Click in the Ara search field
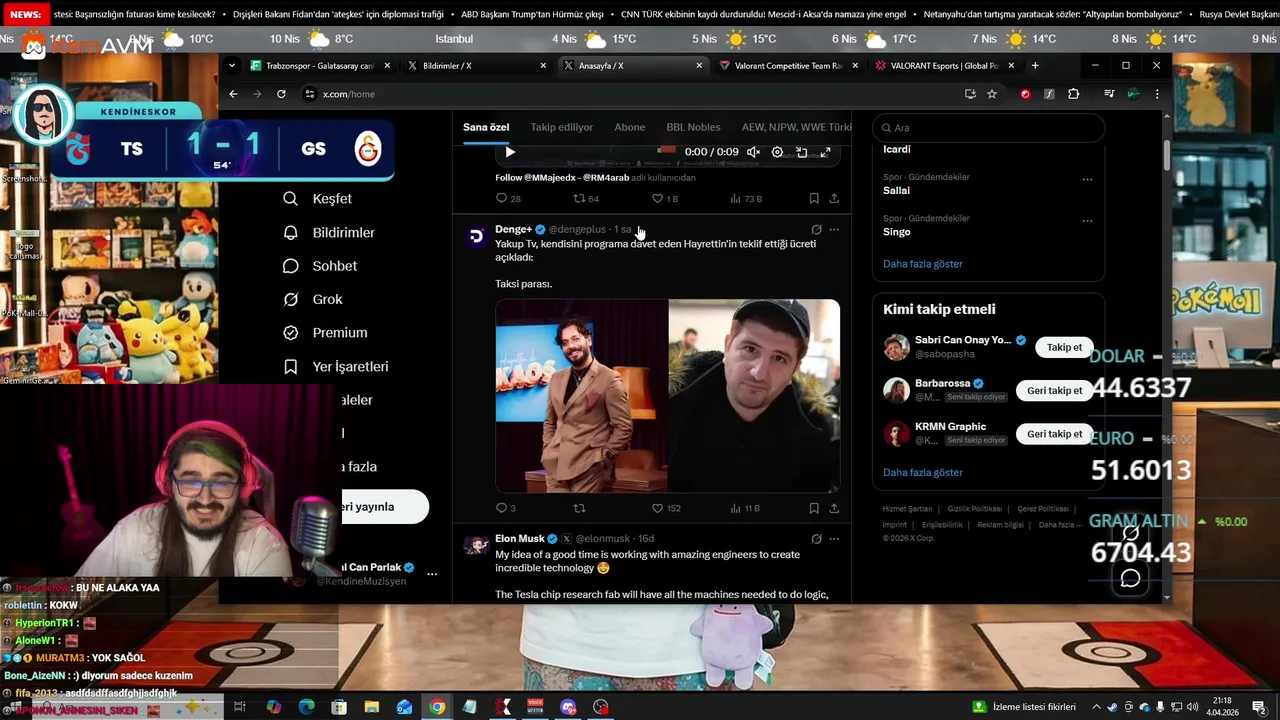The width and height of the screenshot is (1280, 720). [x=988, y=128]
